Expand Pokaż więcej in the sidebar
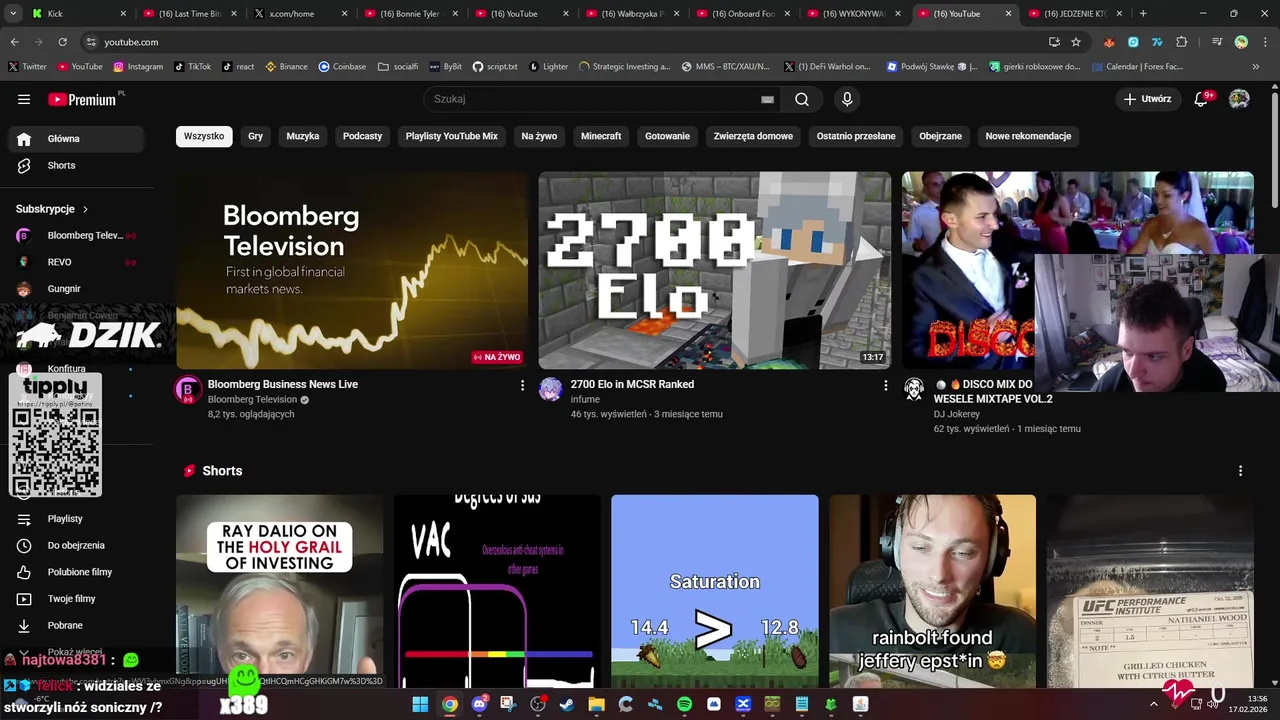This screenshot has height=720, width=1280. (77, 652)
